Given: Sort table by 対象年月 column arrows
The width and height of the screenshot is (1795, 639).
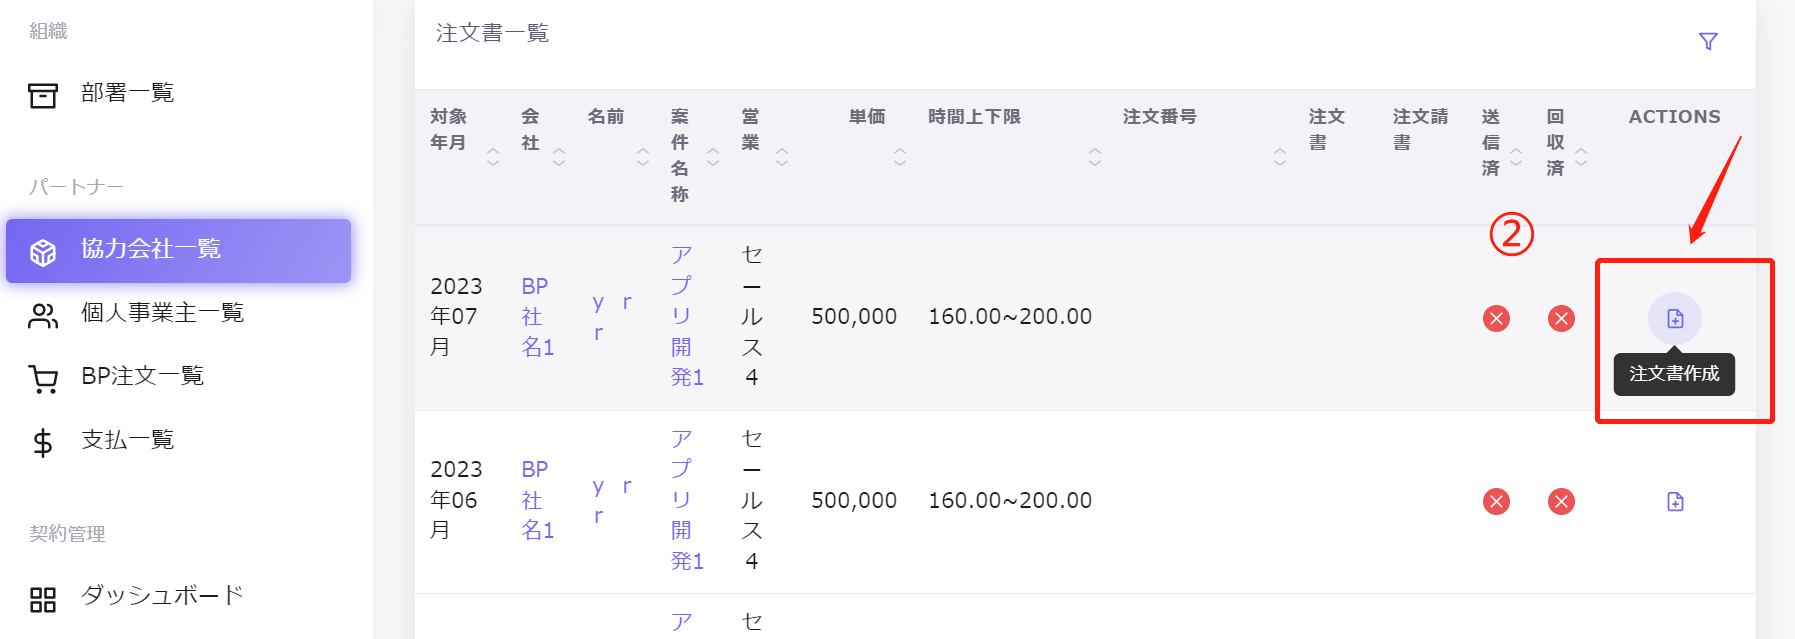Looking at the screenshot, I should [493, 156].
